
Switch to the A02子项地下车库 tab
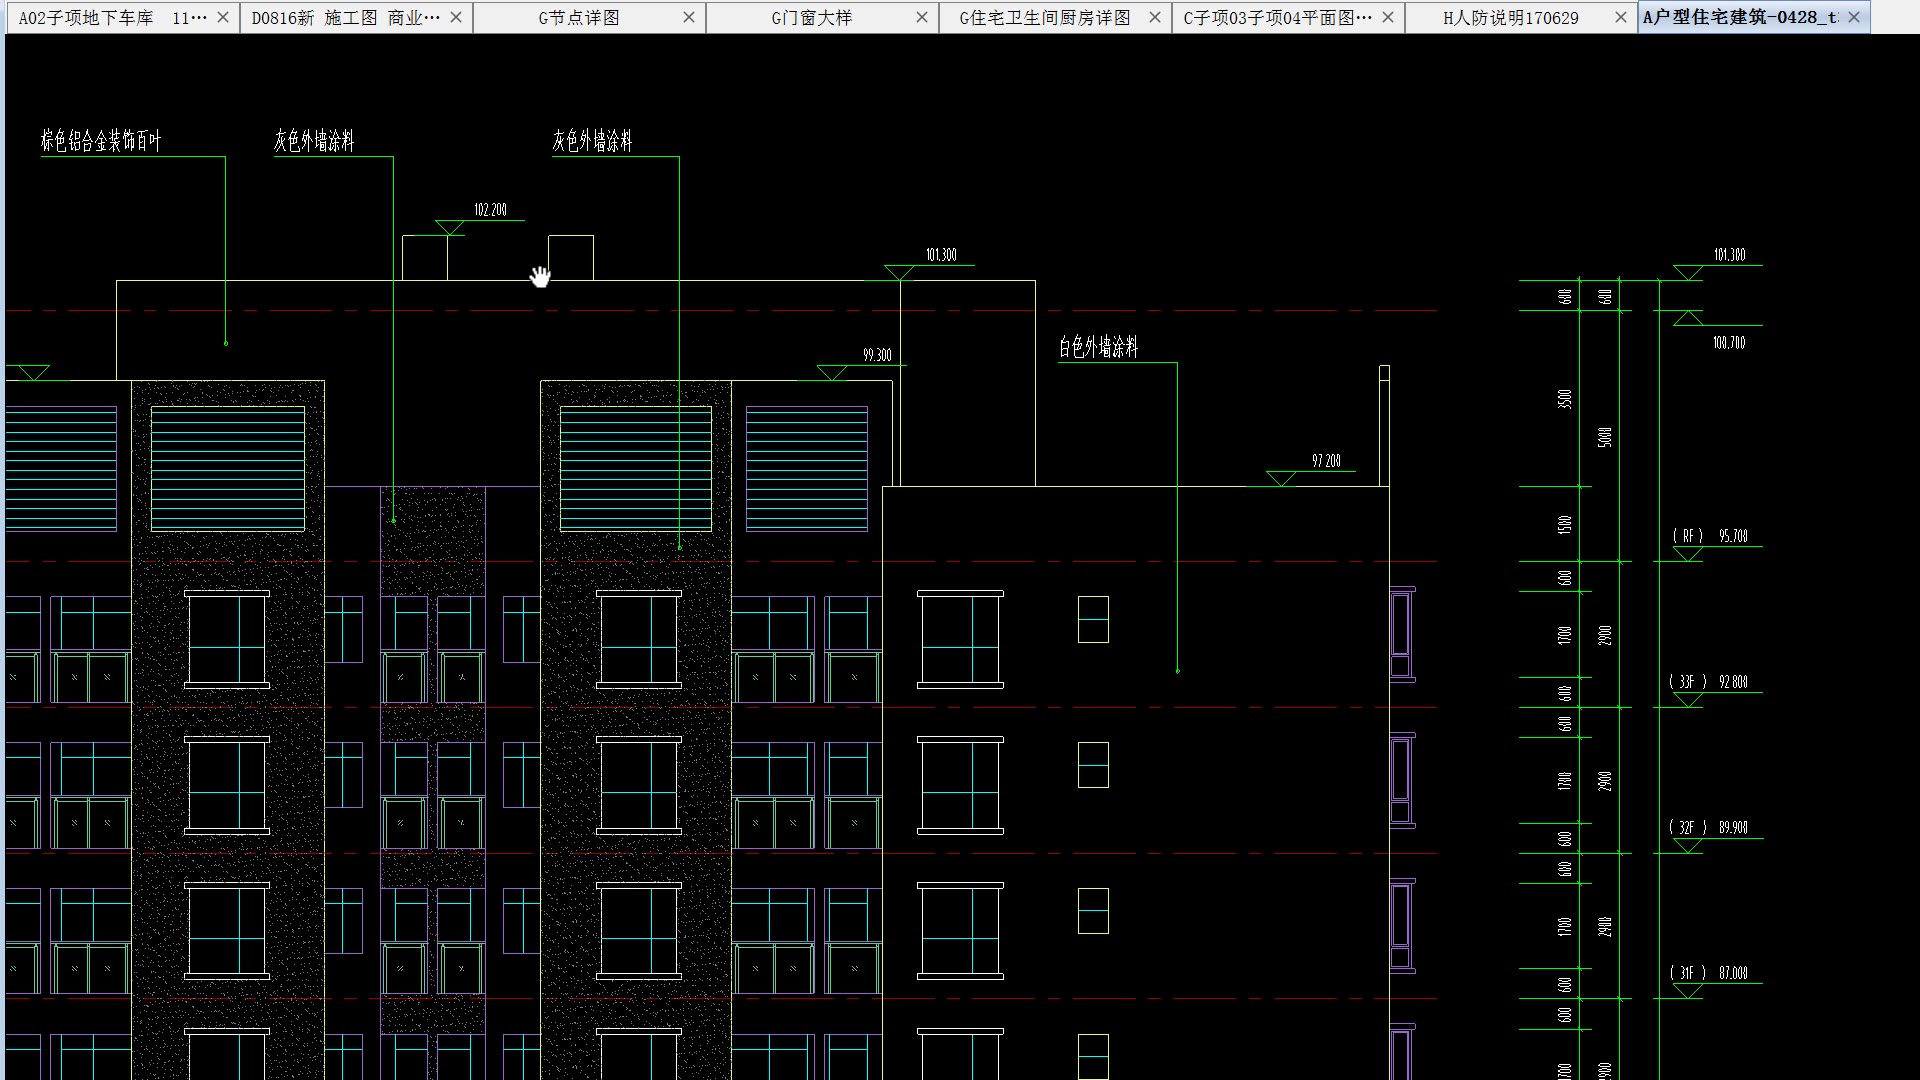[122, 17]
